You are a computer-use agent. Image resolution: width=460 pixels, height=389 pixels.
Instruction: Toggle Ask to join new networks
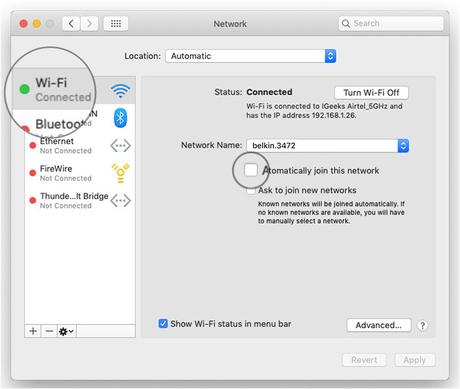click(251, 190)
